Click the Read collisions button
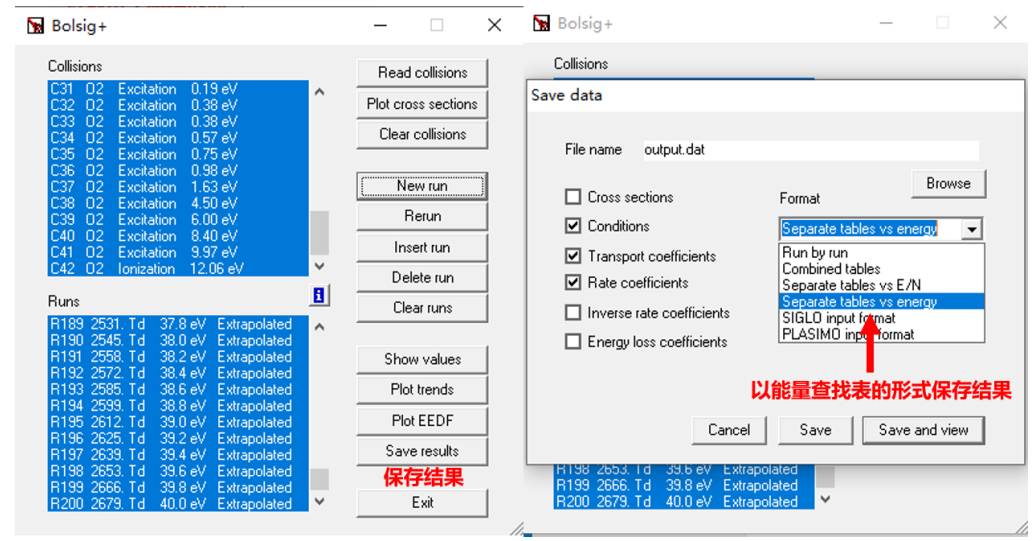The image size is (1035, 541). [422, 73]
